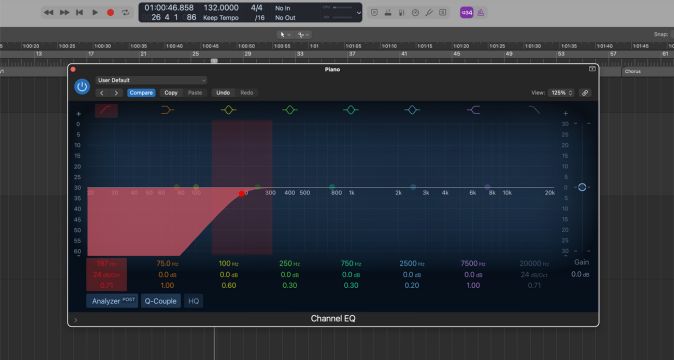This screenshot has height=360, width=674.
Task: Click the Copy button in plugin header
Action: point(171,93)
